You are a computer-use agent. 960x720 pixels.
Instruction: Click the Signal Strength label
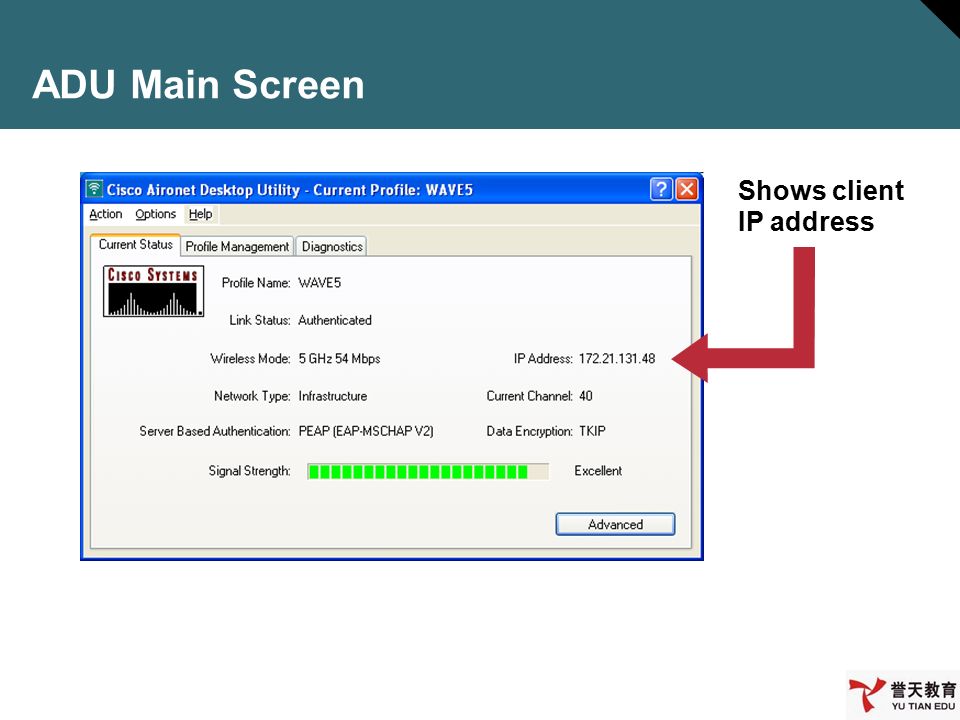[249, 471]
